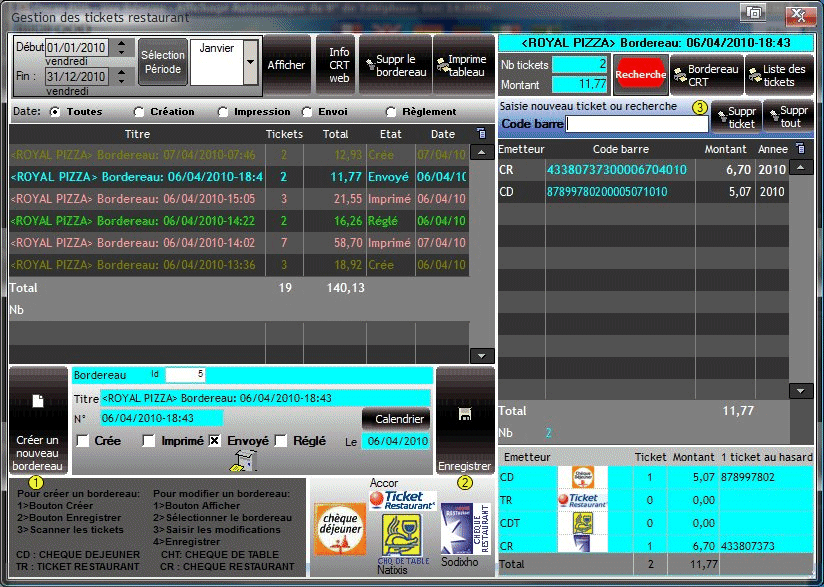Click the Code barre input field
824x587 pixels.
pos(636,124)
